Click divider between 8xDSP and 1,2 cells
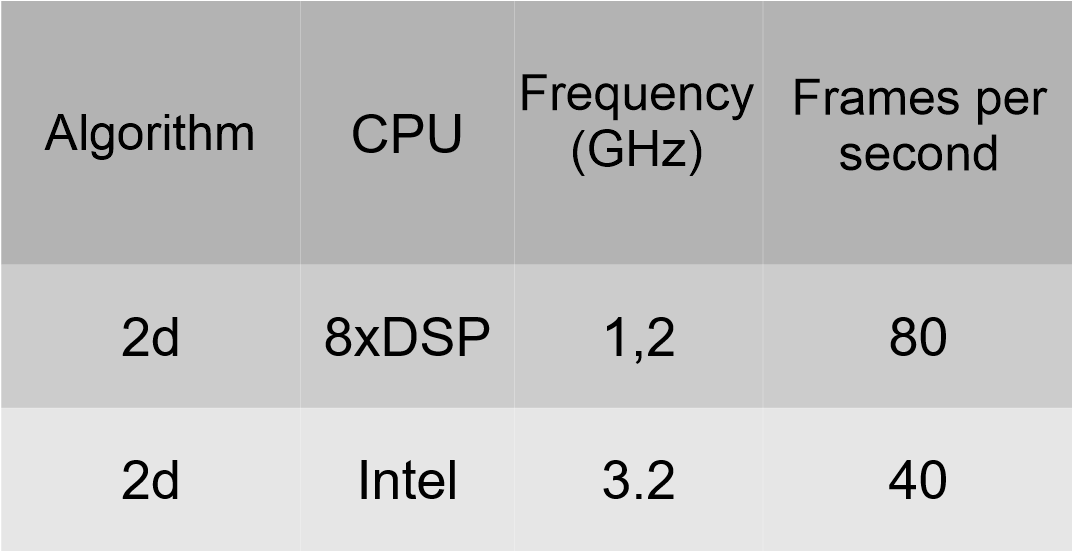 click(515, 336)
